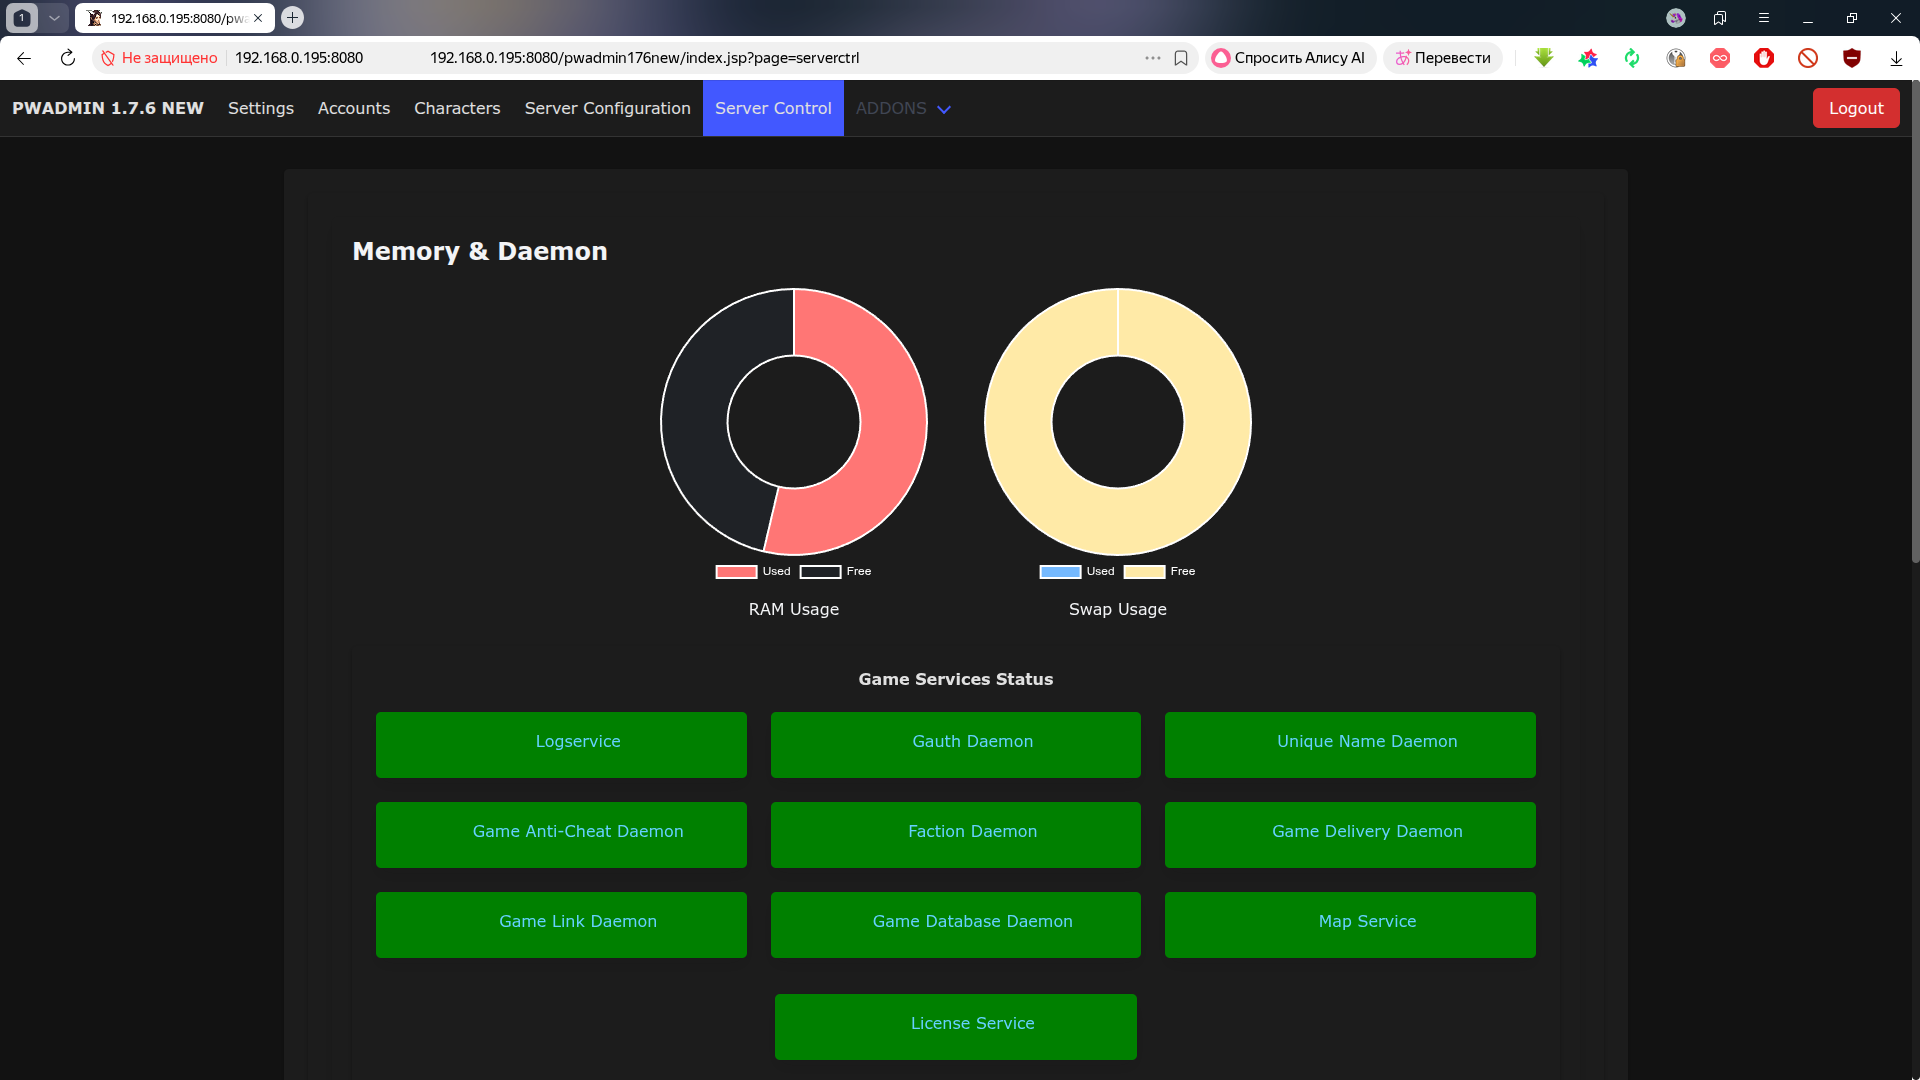Open the tab list chevron dropdown
The height and width of the screenshot is (1080, 1920).
(54, 18)
